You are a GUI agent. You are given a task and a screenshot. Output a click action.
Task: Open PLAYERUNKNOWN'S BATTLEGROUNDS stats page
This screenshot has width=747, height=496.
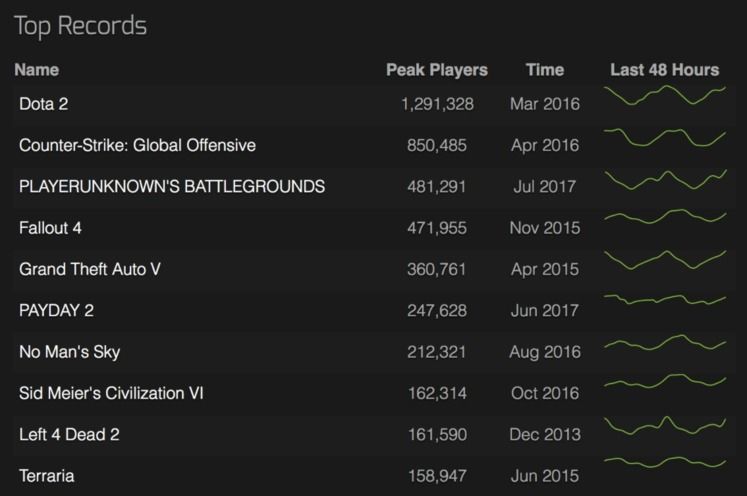coord(171,187)
